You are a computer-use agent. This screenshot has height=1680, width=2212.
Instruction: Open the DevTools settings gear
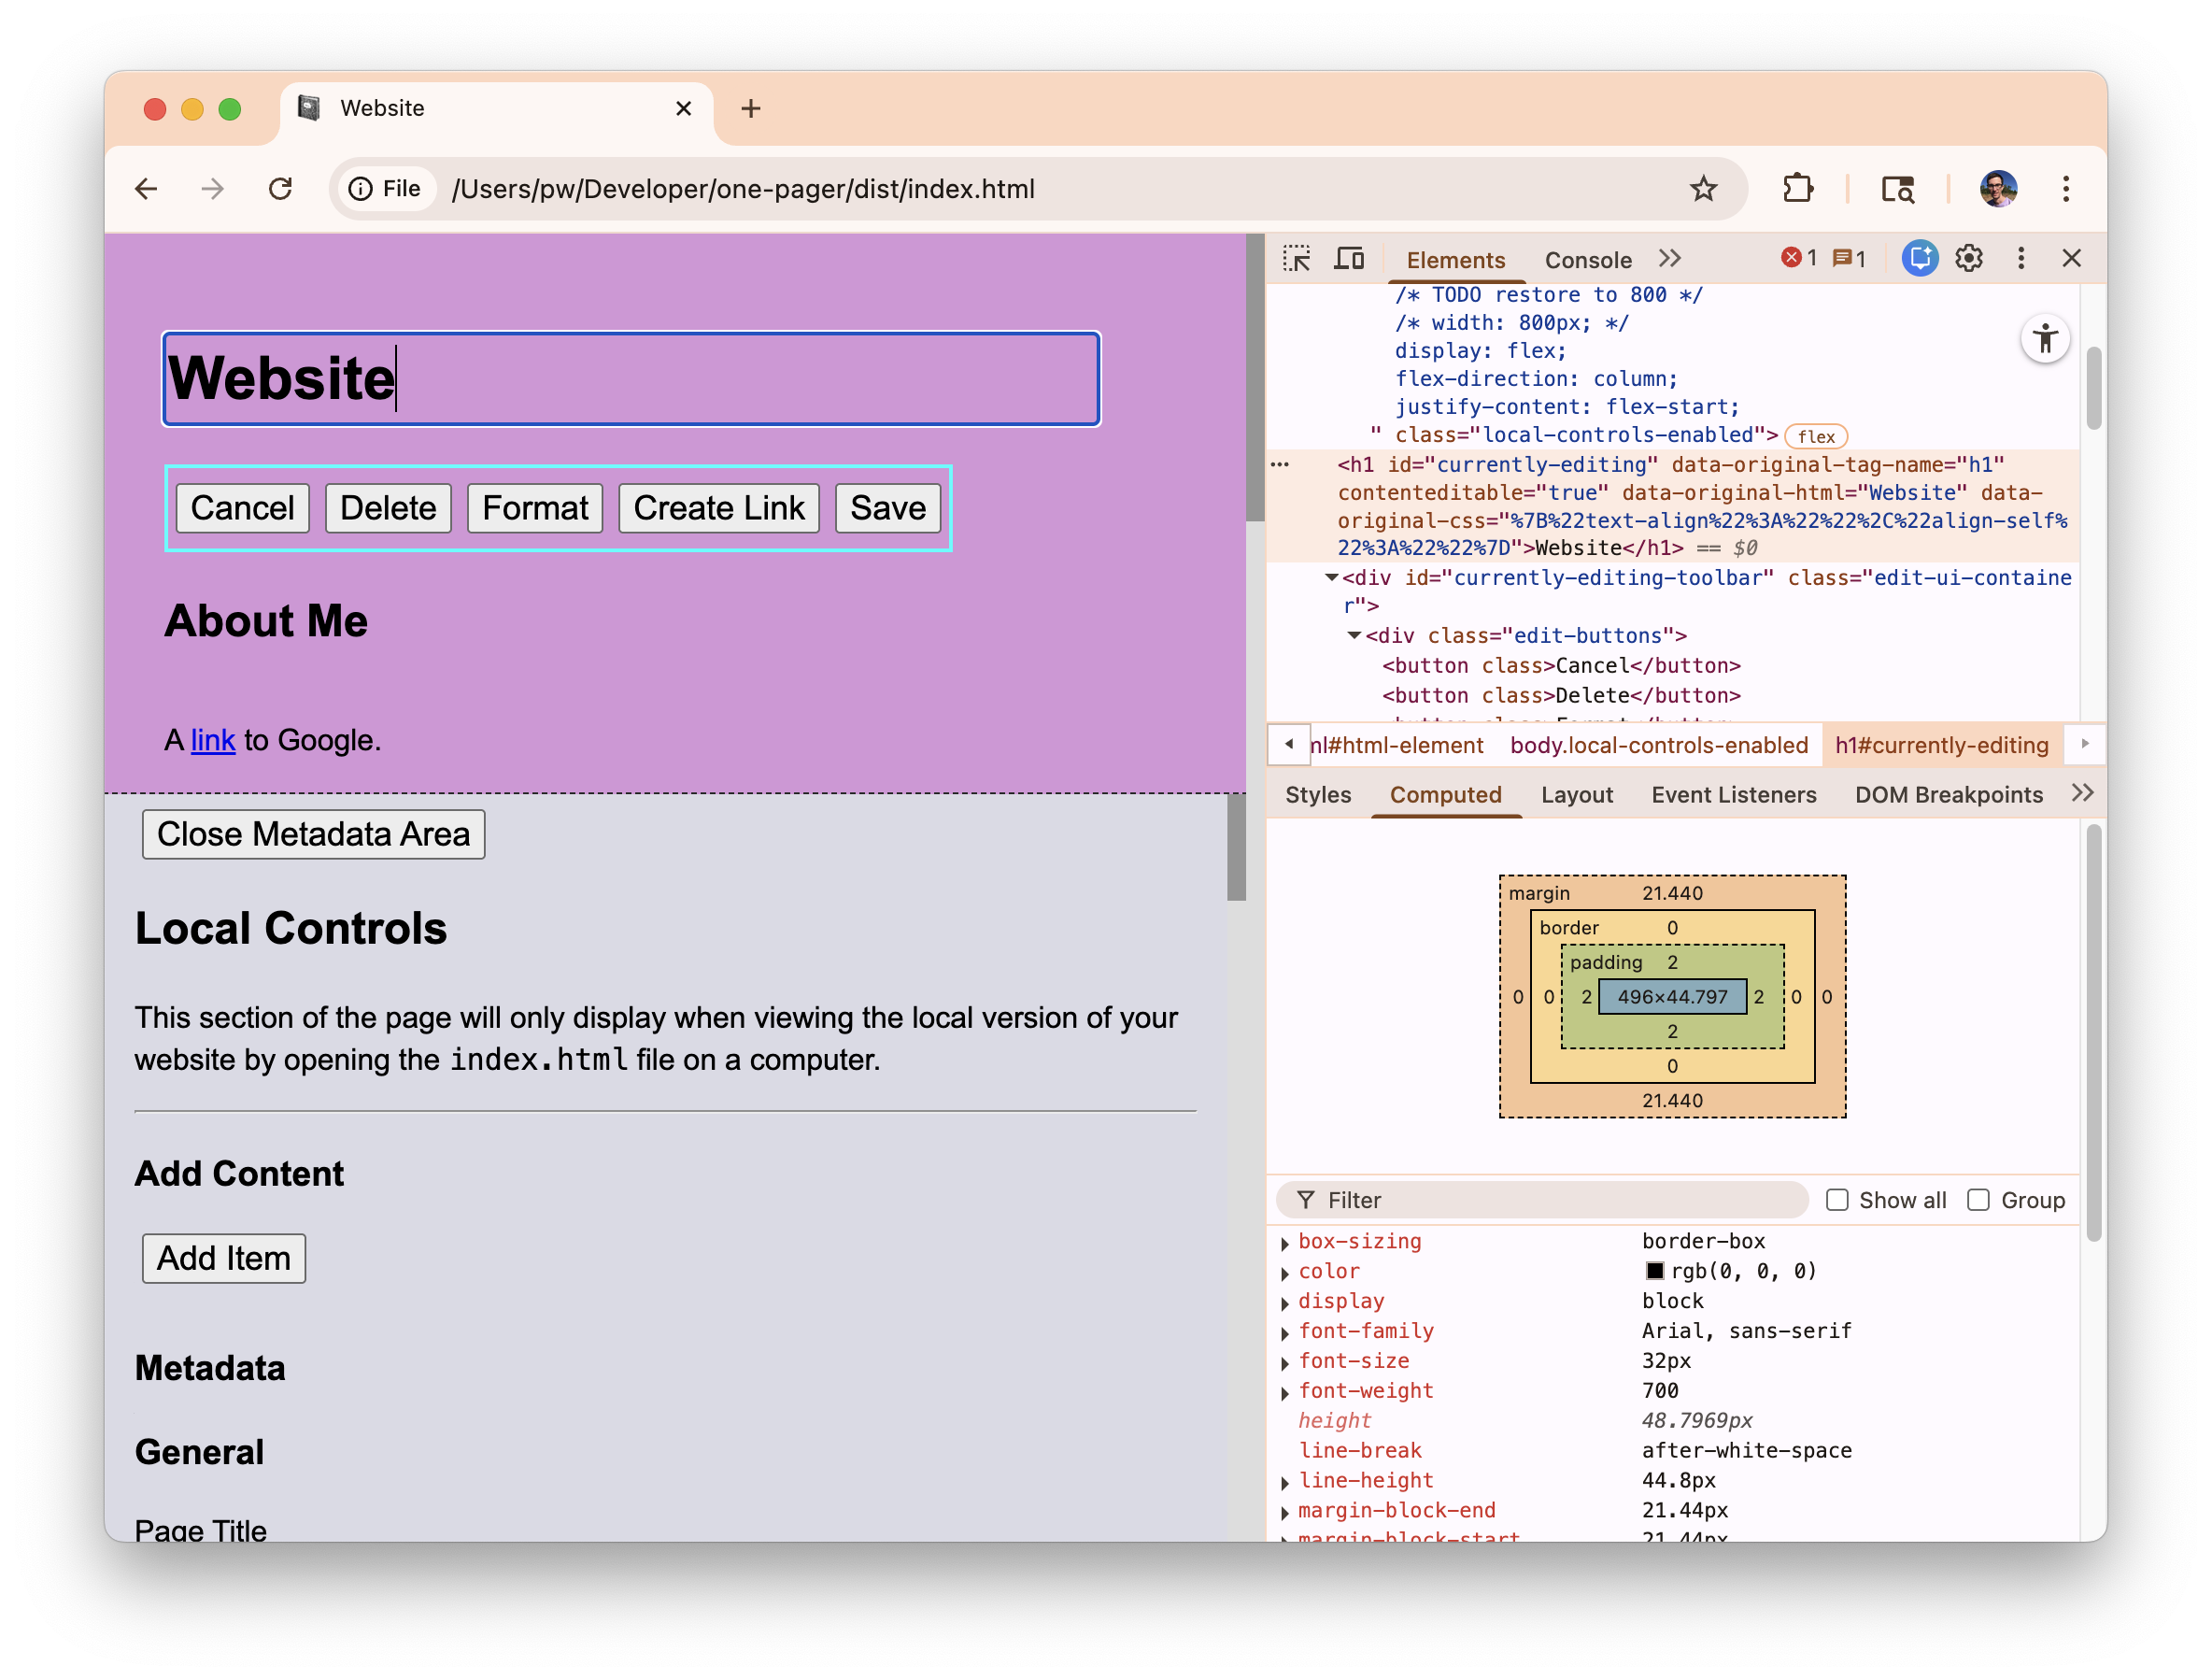[1968, 258]
